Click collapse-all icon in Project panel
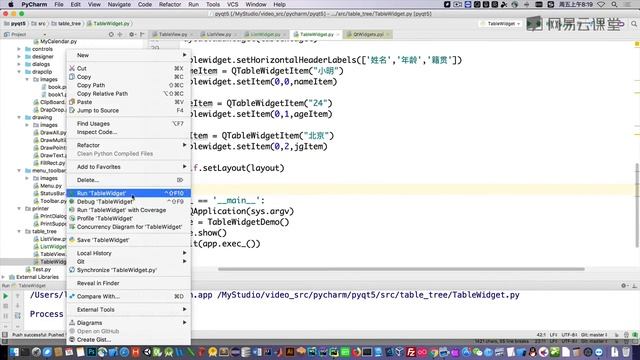 (120, 35)
